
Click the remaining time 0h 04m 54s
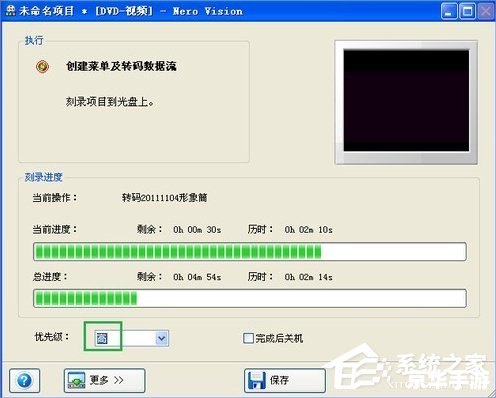pos(197,277)
